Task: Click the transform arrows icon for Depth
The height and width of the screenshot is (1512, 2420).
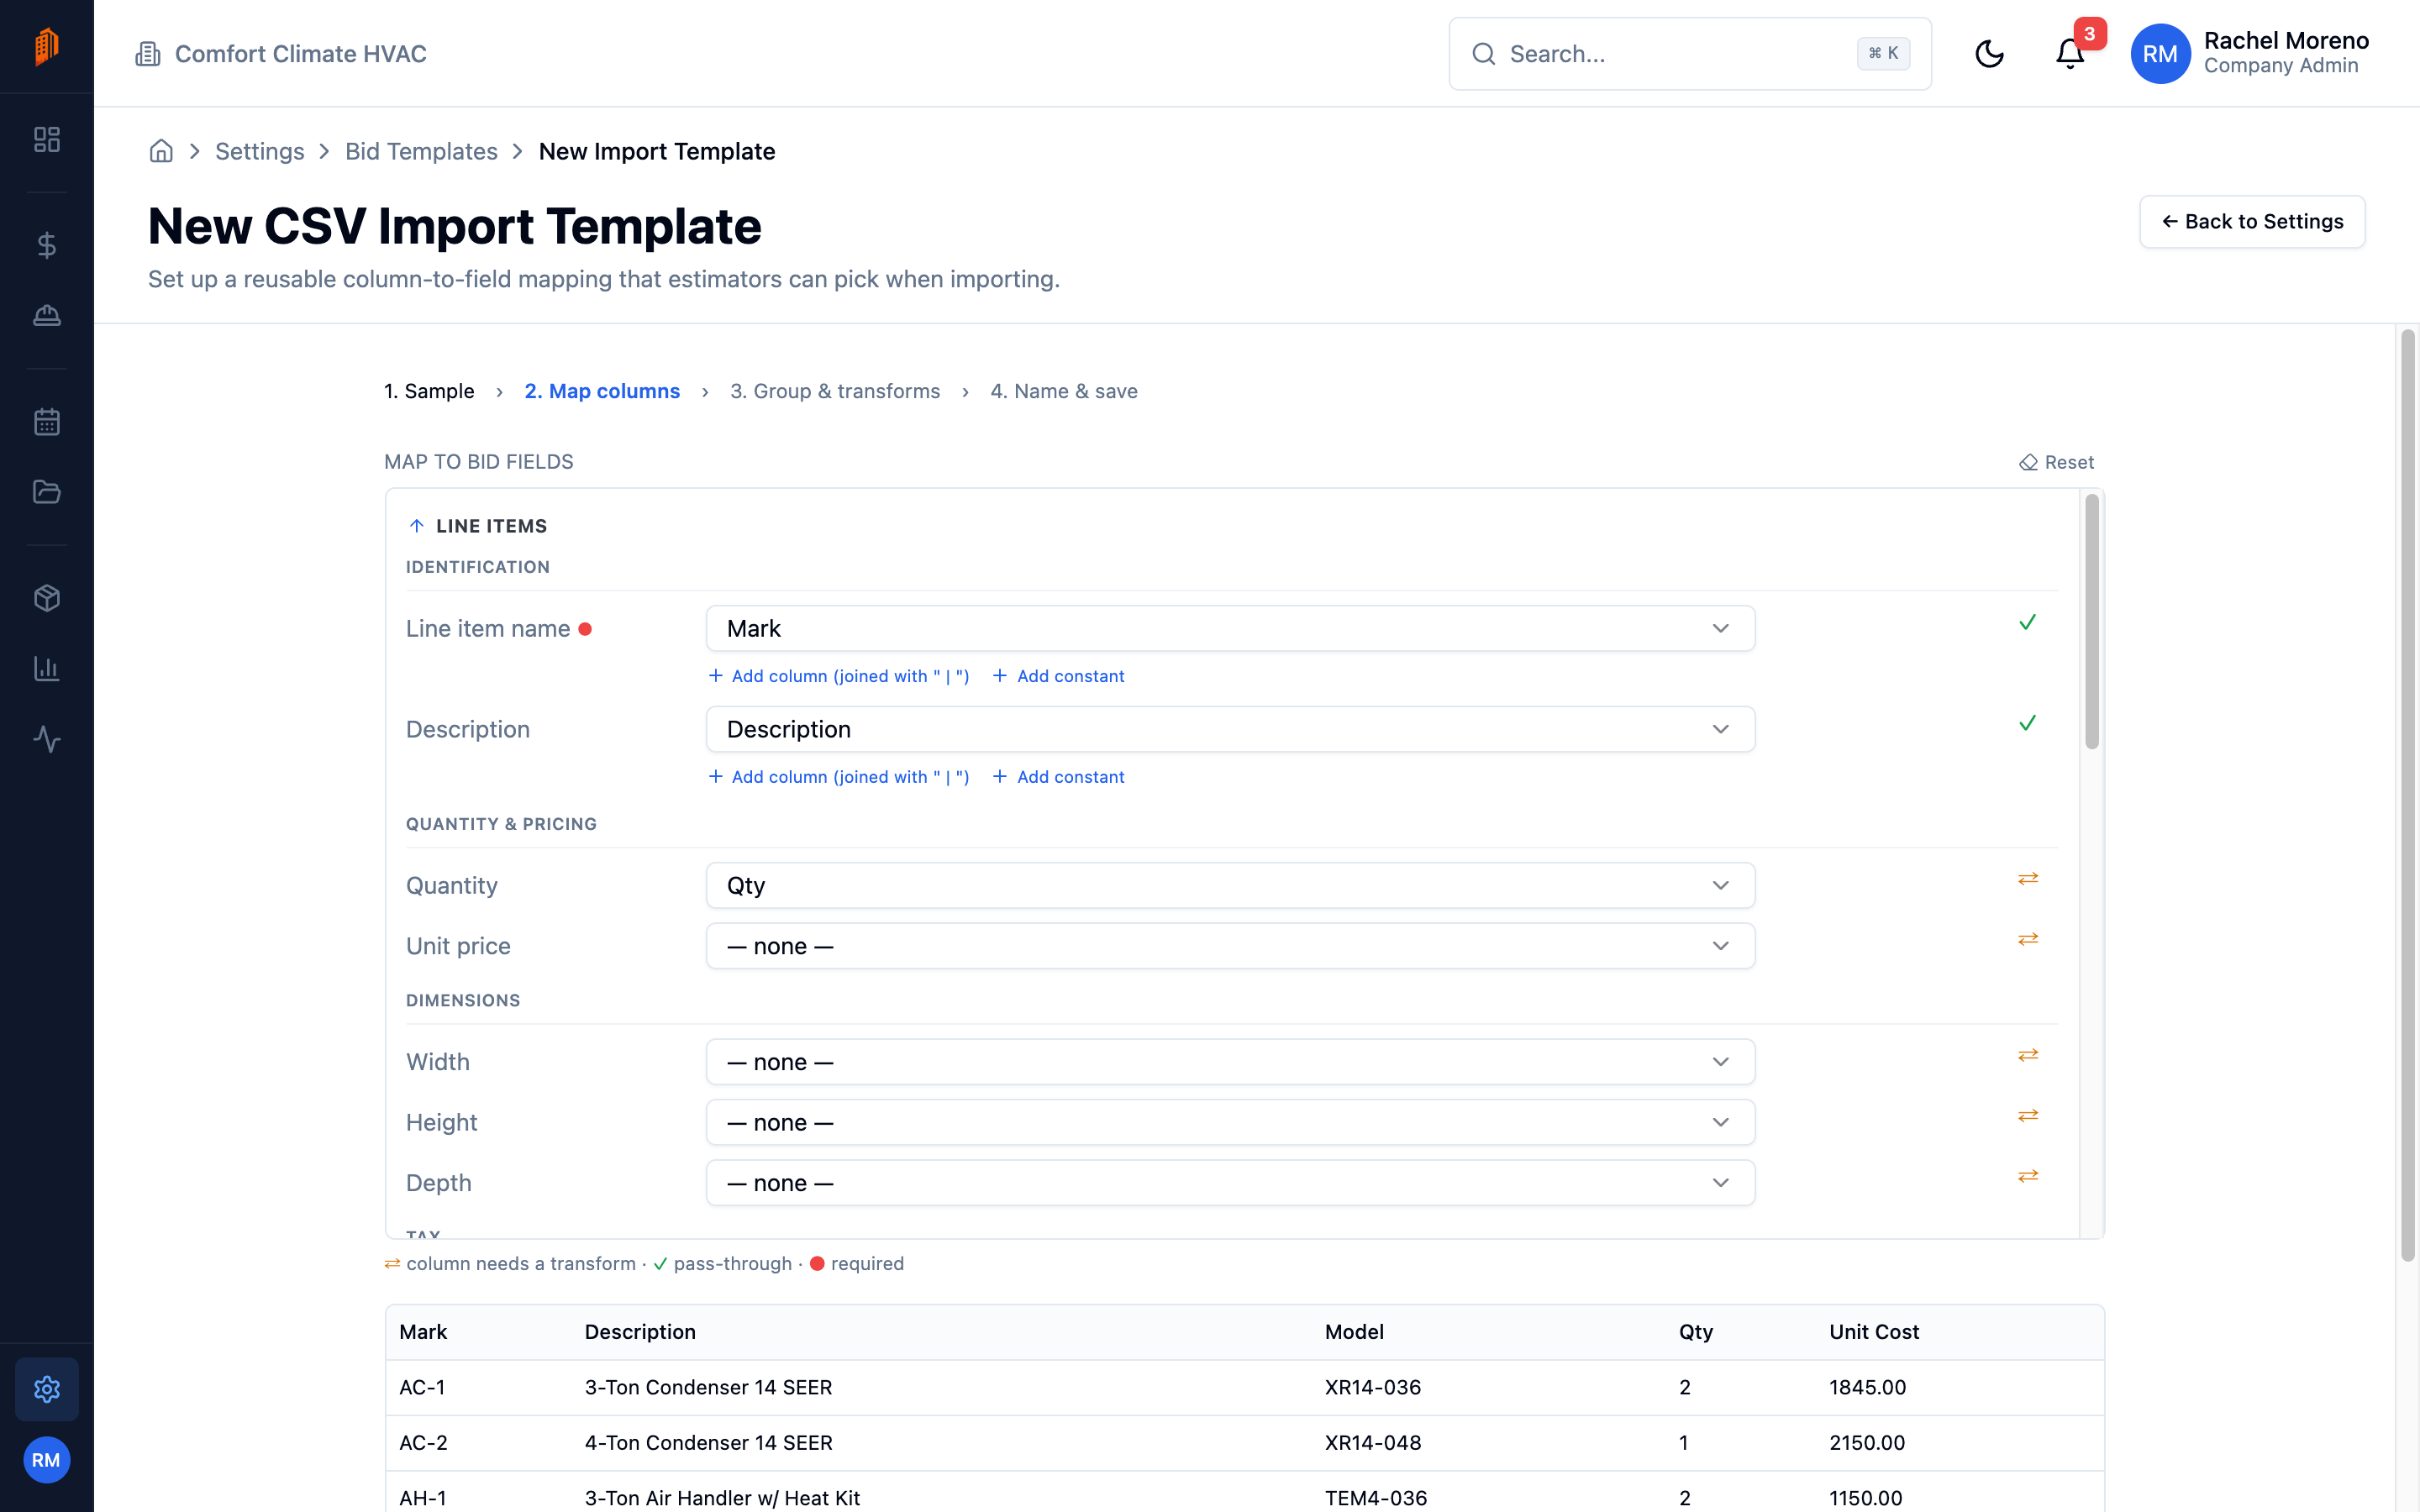Action: point(2027,1176)
